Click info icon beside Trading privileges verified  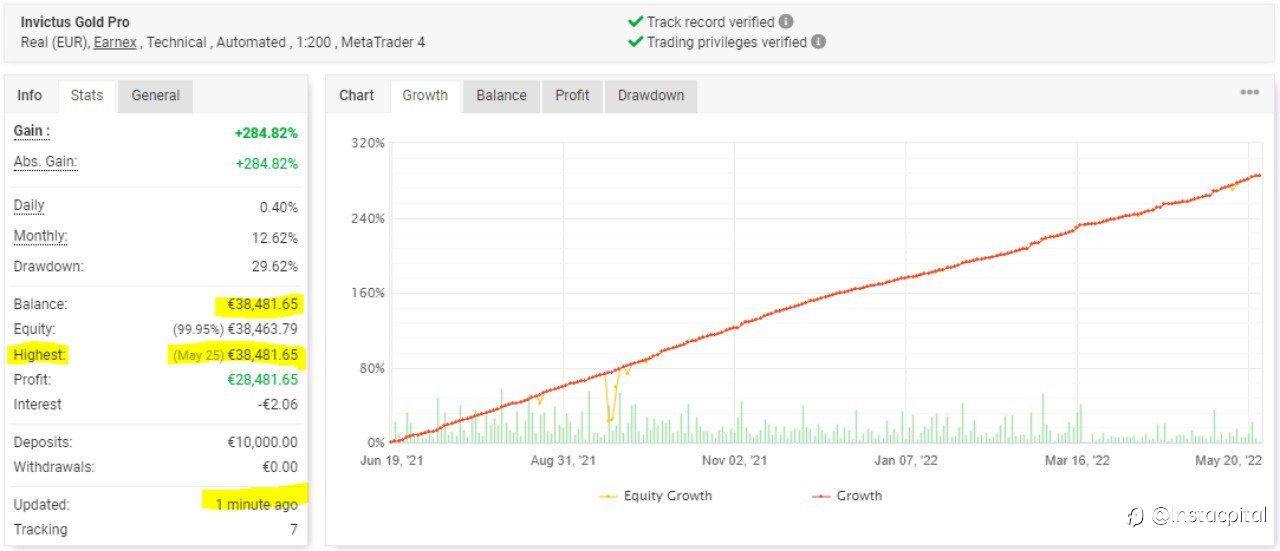coord(818,42)
